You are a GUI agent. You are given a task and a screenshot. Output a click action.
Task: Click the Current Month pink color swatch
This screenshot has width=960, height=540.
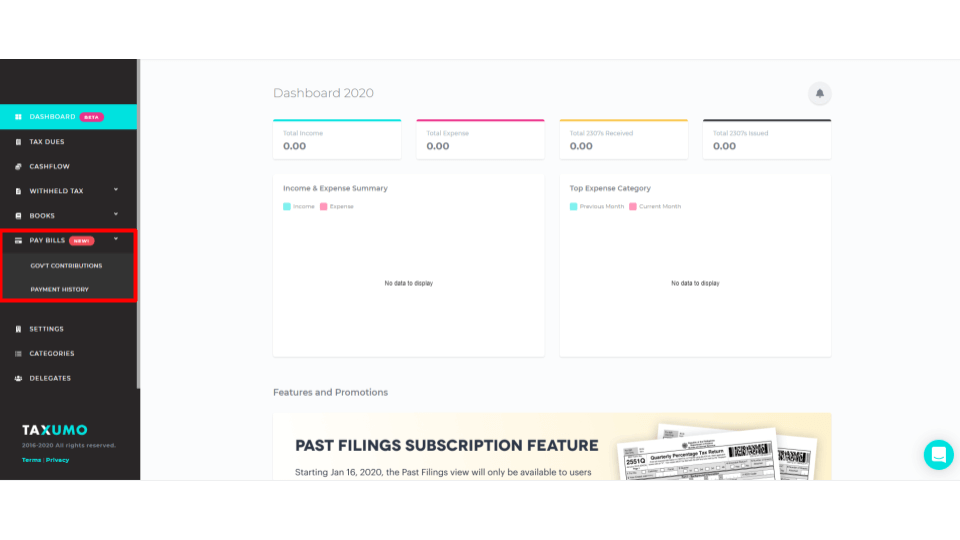point(633,207)
